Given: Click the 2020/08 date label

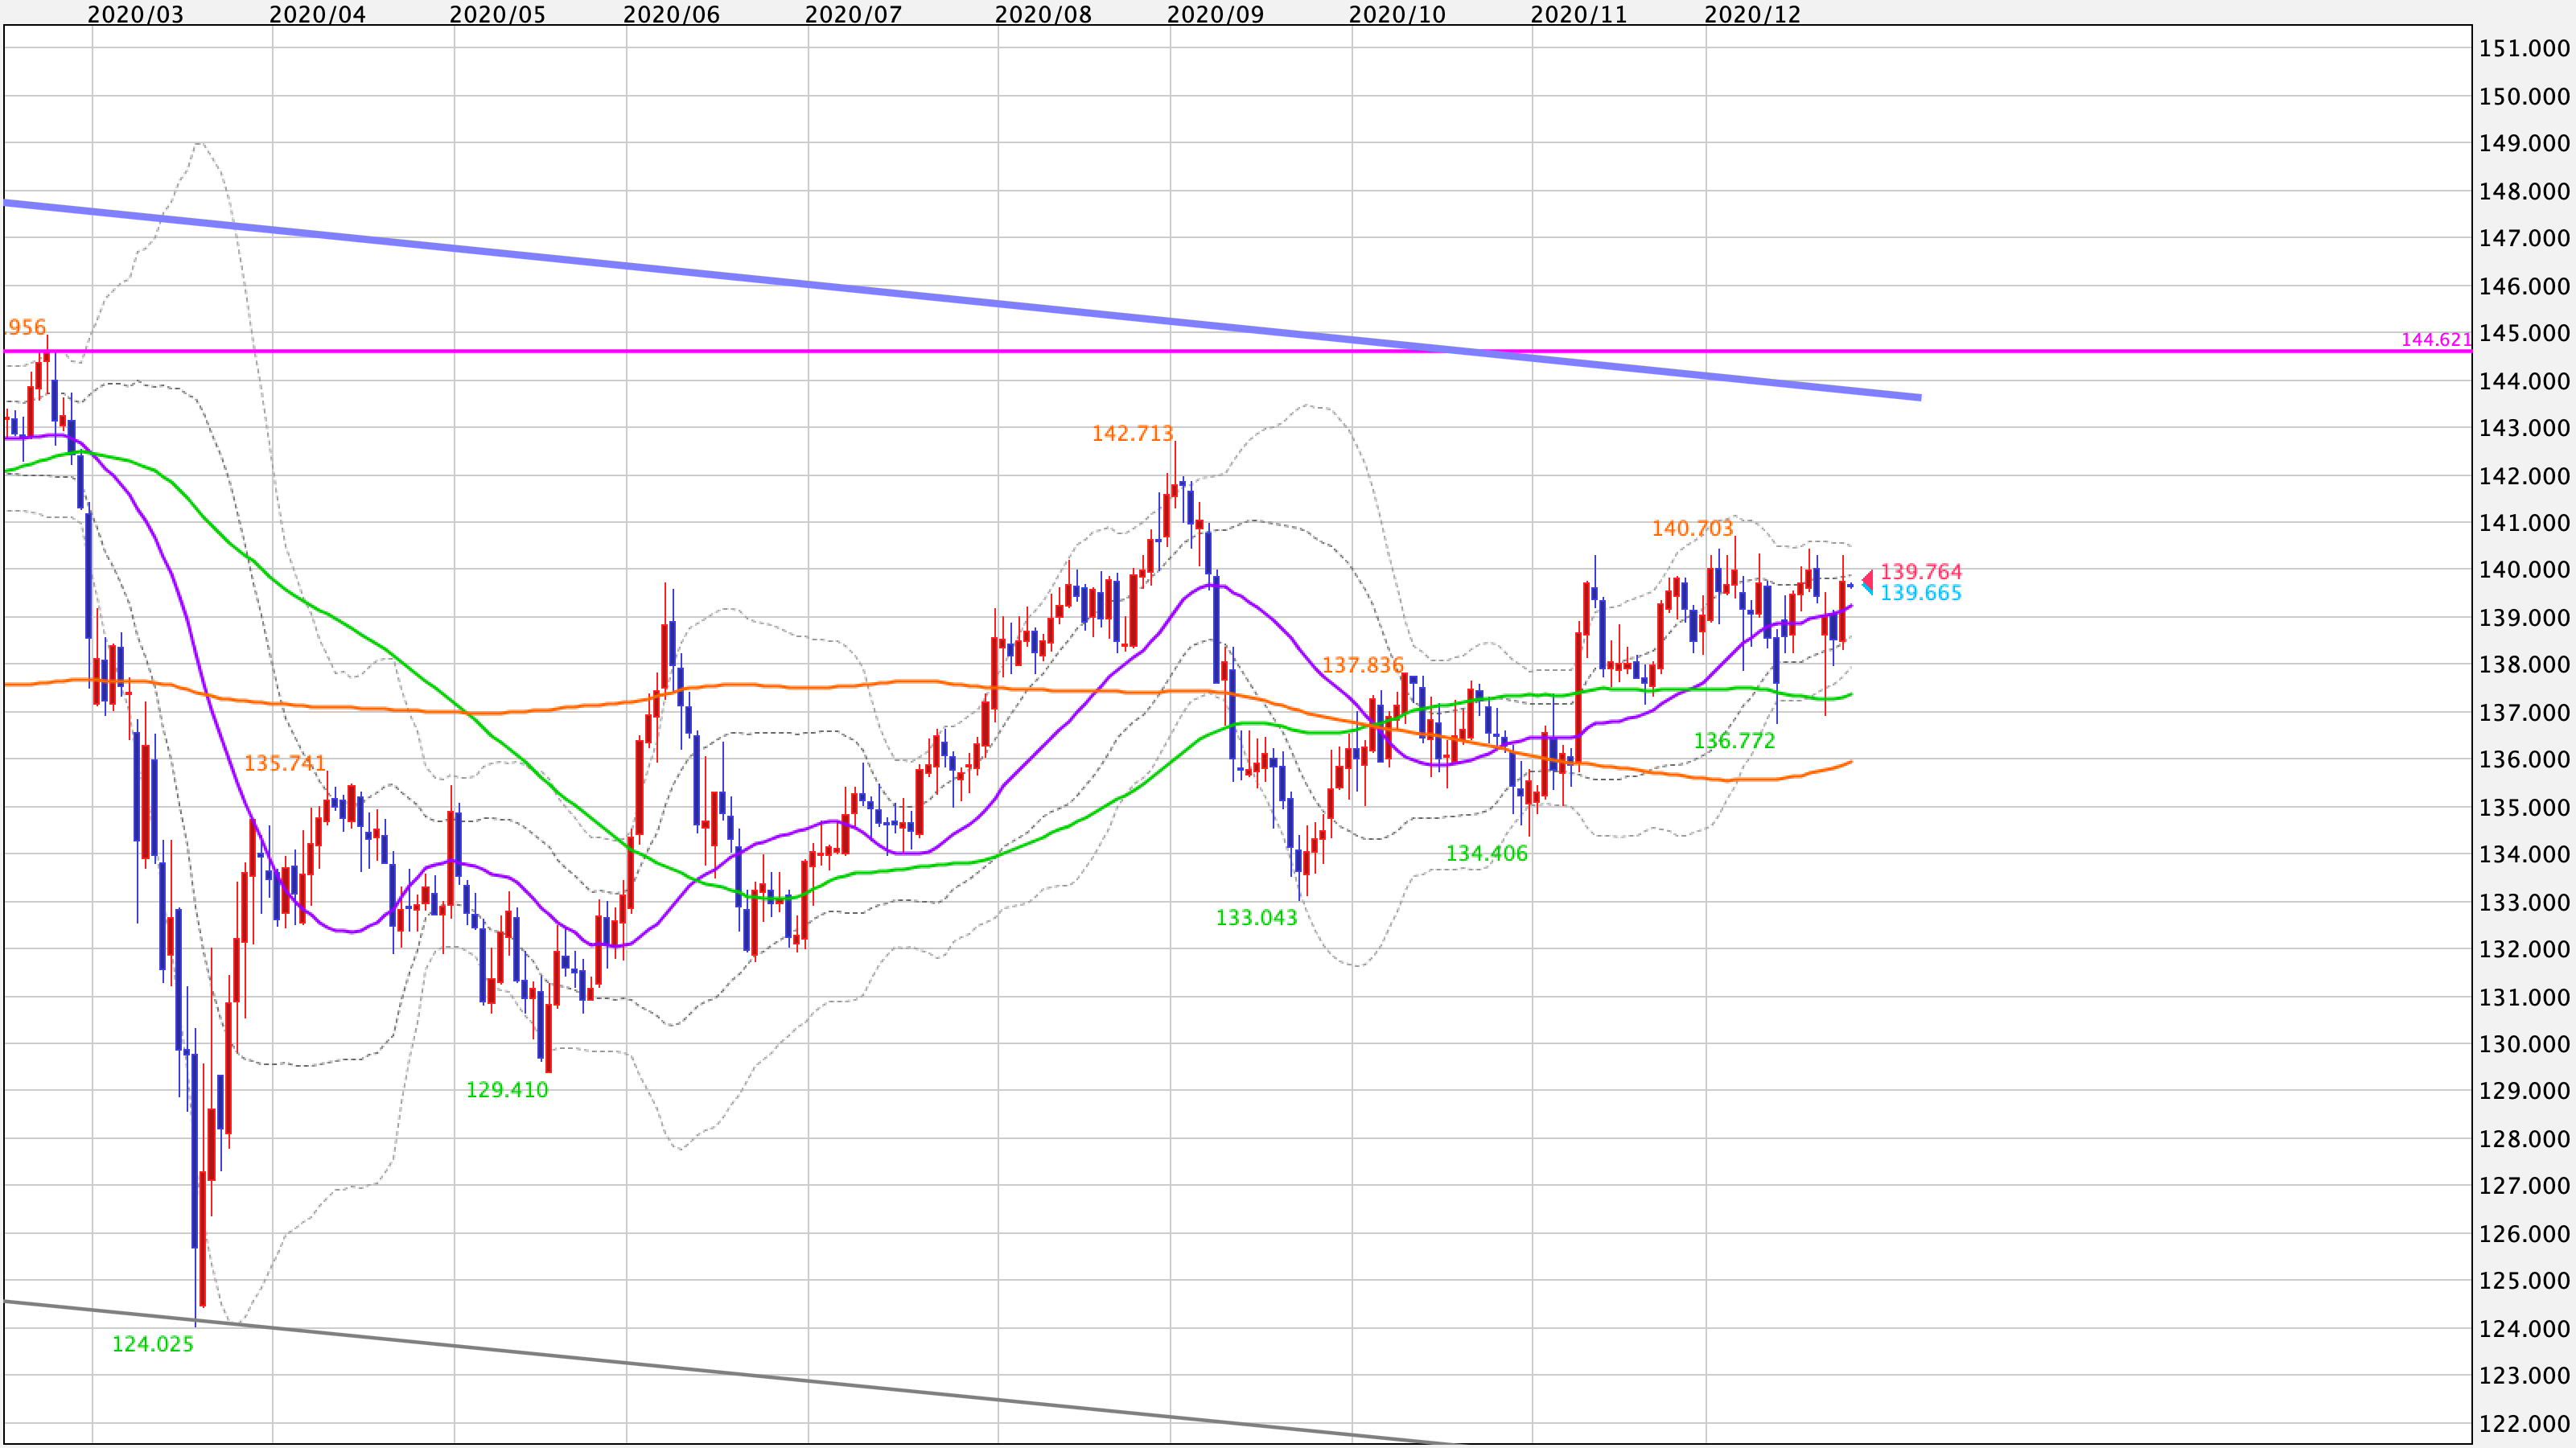Looking at the screenshot, I should click(1043, 14).
